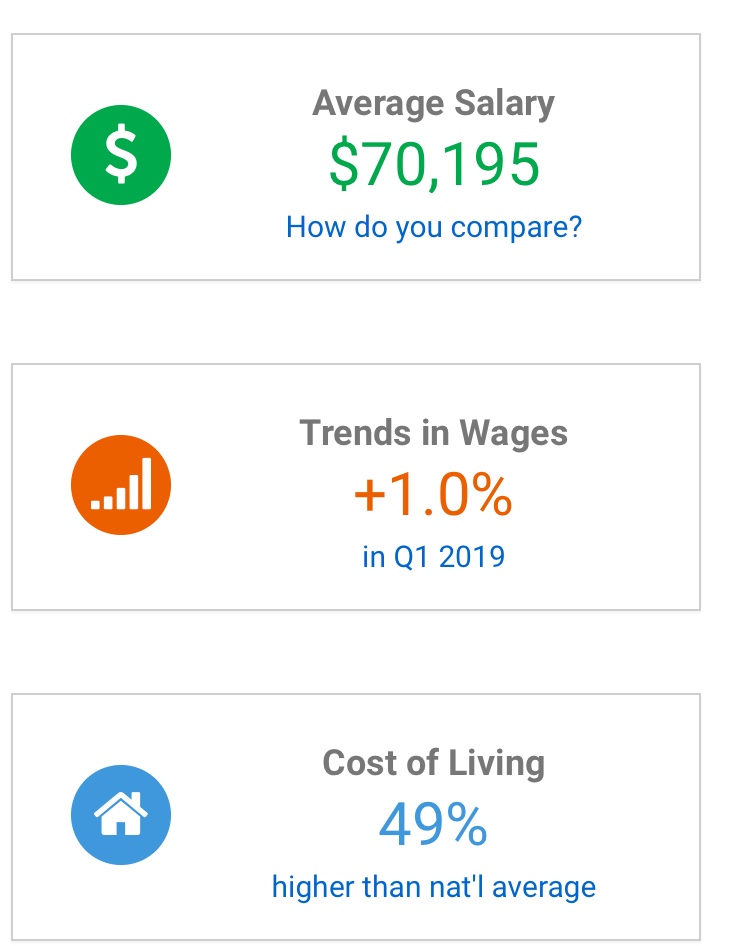Select the Trends in Wages heading
The height and width of the screenshot is (946, 731).
tap(434, 433)
